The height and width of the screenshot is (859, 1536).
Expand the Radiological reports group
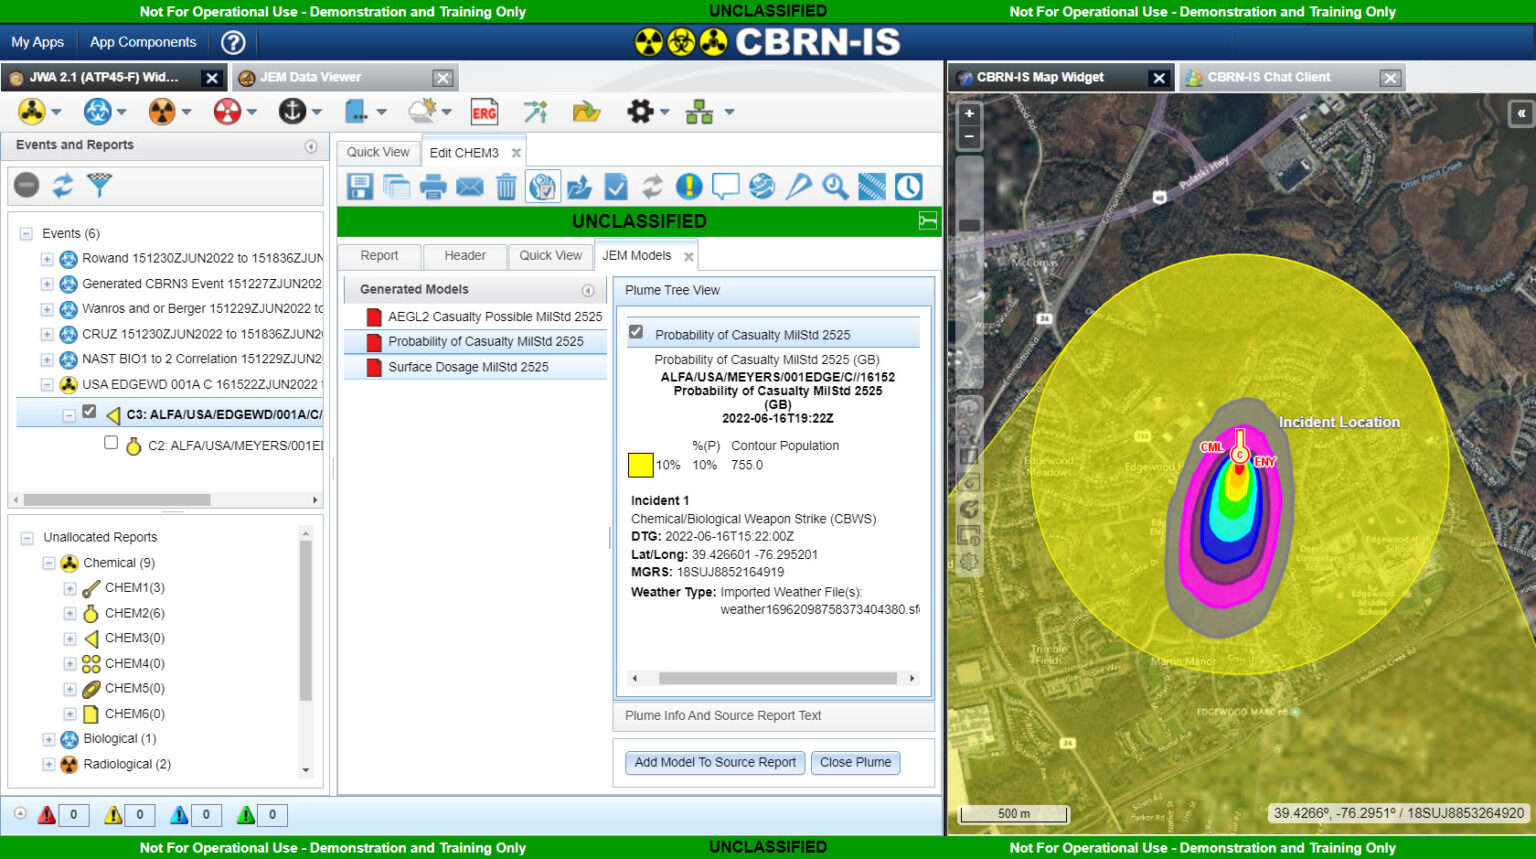[48, 764]
